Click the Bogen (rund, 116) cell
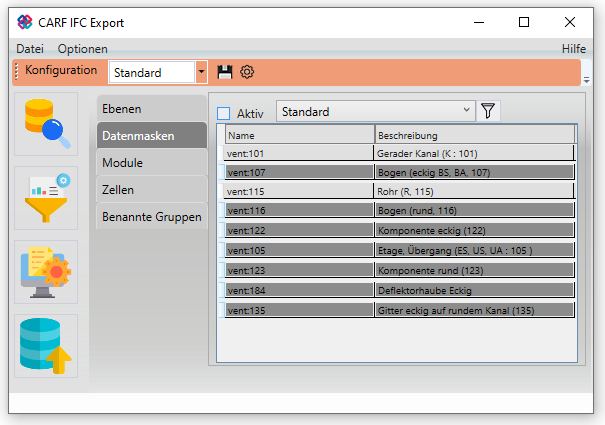 [x=475, y=210]
